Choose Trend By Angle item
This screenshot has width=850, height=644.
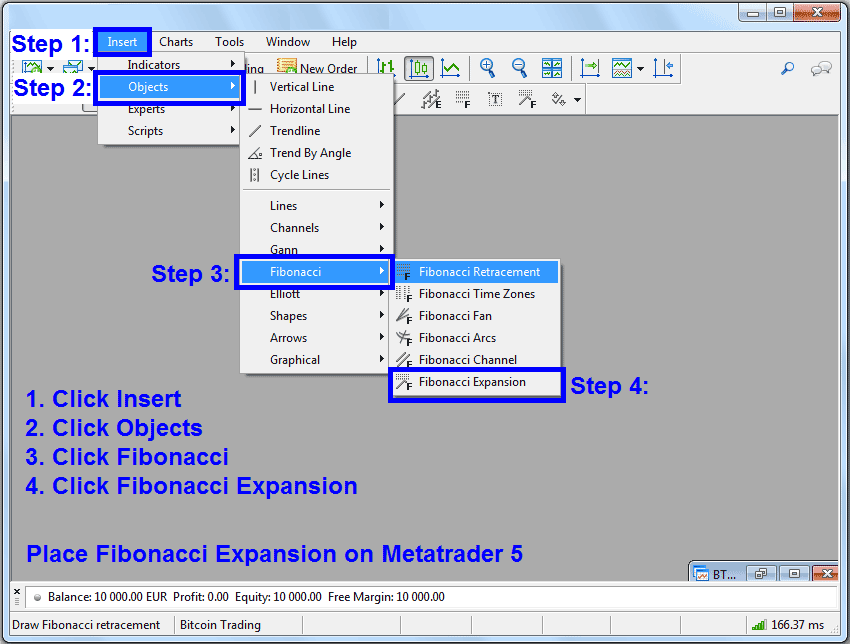(x=317, y=153)
